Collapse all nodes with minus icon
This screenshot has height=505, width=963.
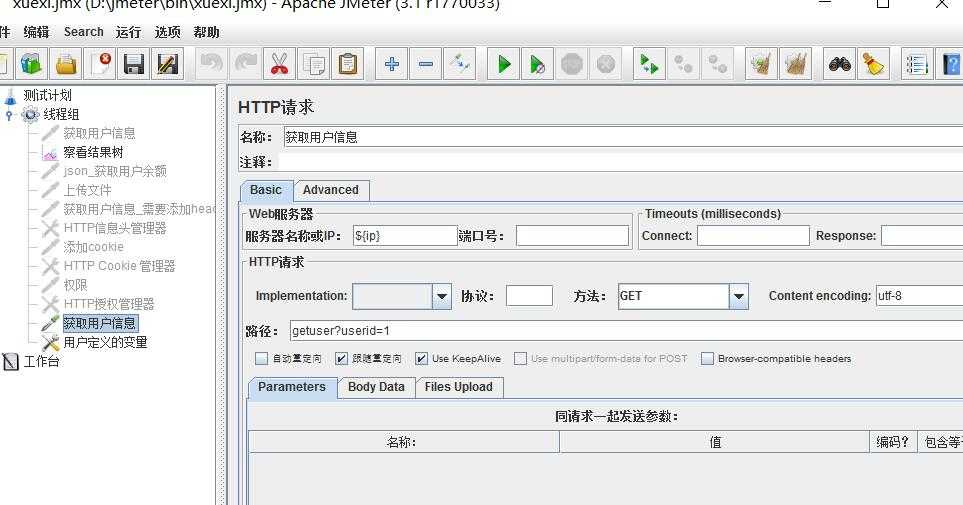[x=426, y=64]
